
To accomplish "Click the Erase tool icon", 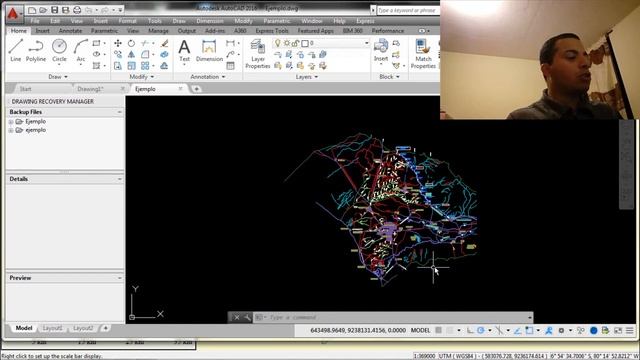I will [x=164, y=43].
